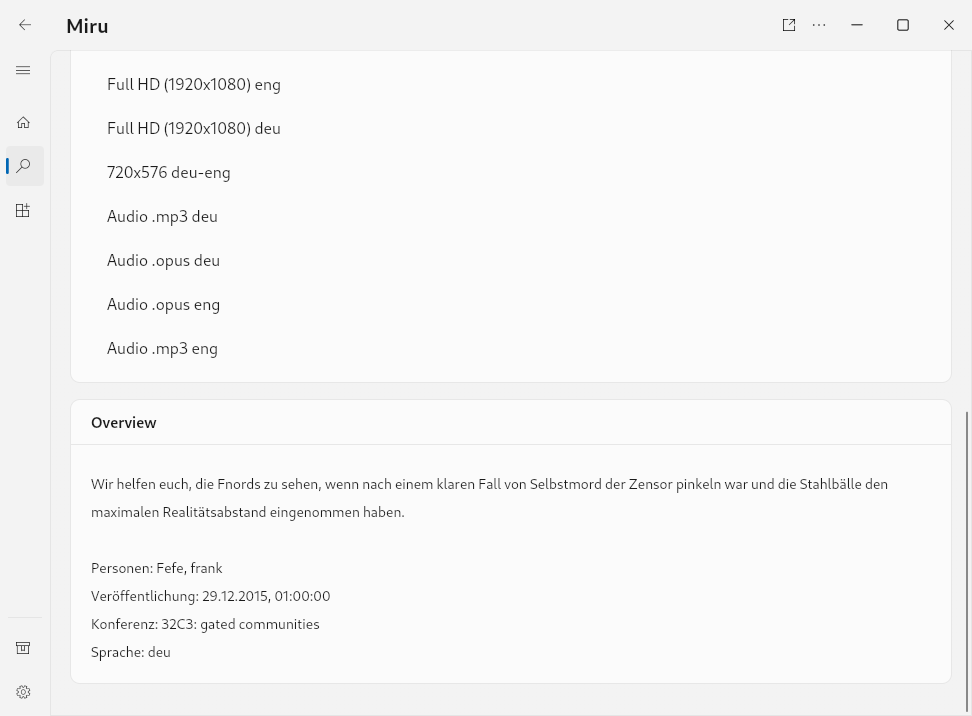972x716 pixels.
Task: Maximize the Miru window
Action: click(x=903, y=25)
